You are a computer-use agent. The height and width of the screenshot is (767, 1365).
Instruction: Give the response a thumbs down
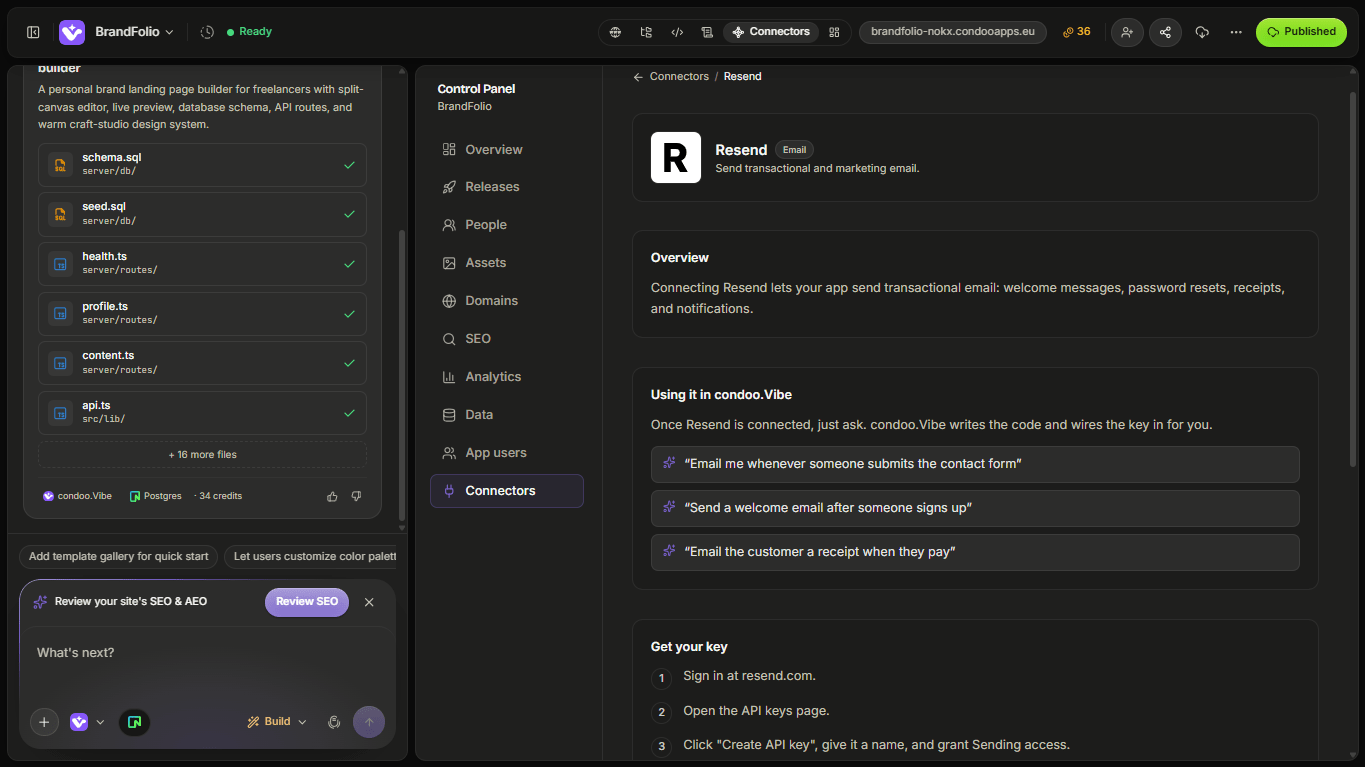click(x=356, y=496)
